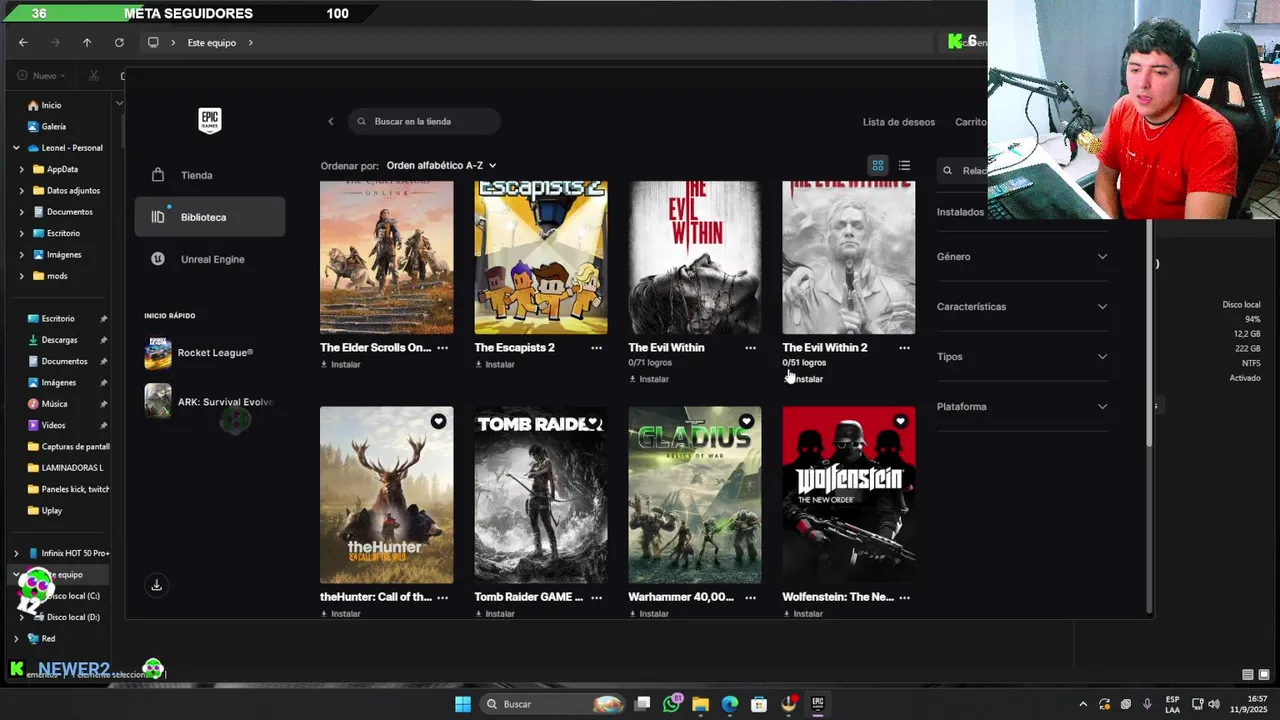Viewport: 1280px width, 720px height.
Task: Select Disco local (D:) in Explorer
Action: click(x=72, y=617)
